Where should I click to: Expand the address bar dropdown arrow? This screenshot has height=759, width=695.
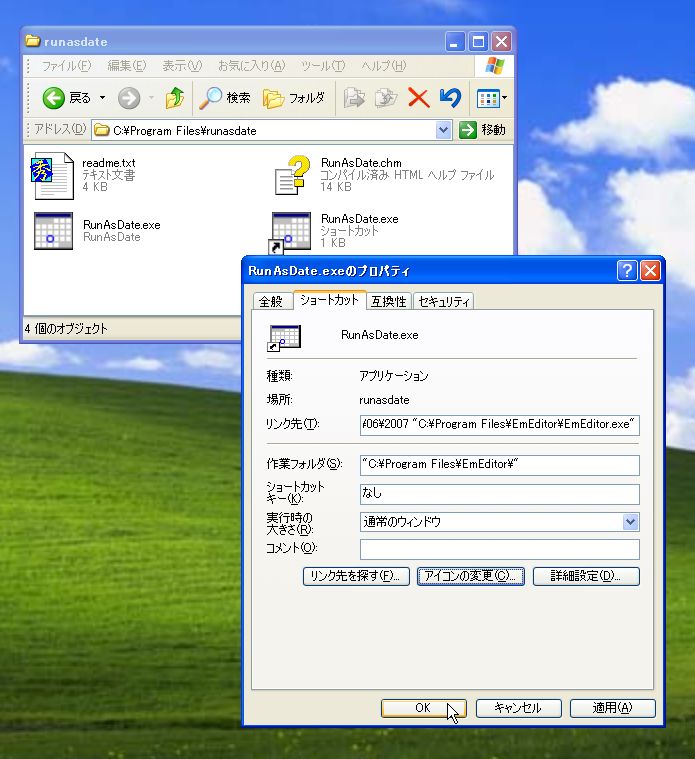click(443, 130)
